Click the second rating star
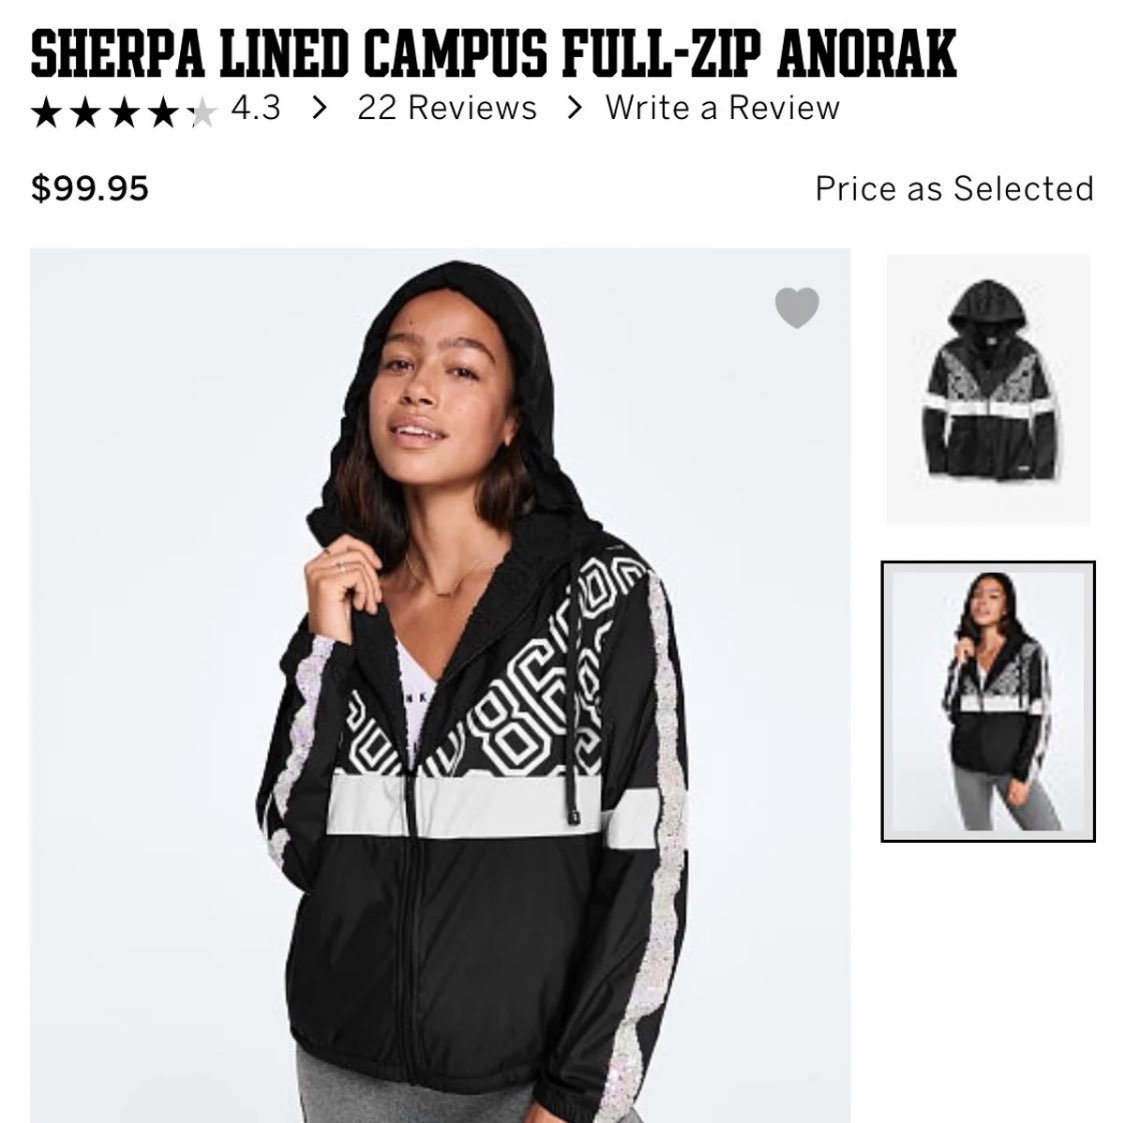Image resolution: width=1123 pixels, height=1123 pixels. [x=86, y=112]
